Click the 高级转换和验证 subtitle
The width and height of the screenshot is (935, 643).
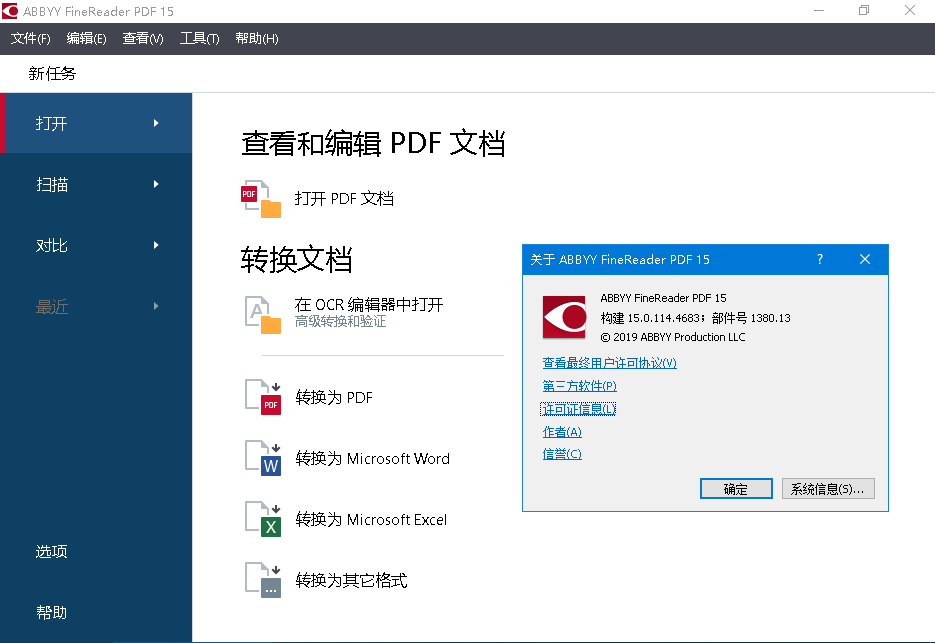[340, 322]
